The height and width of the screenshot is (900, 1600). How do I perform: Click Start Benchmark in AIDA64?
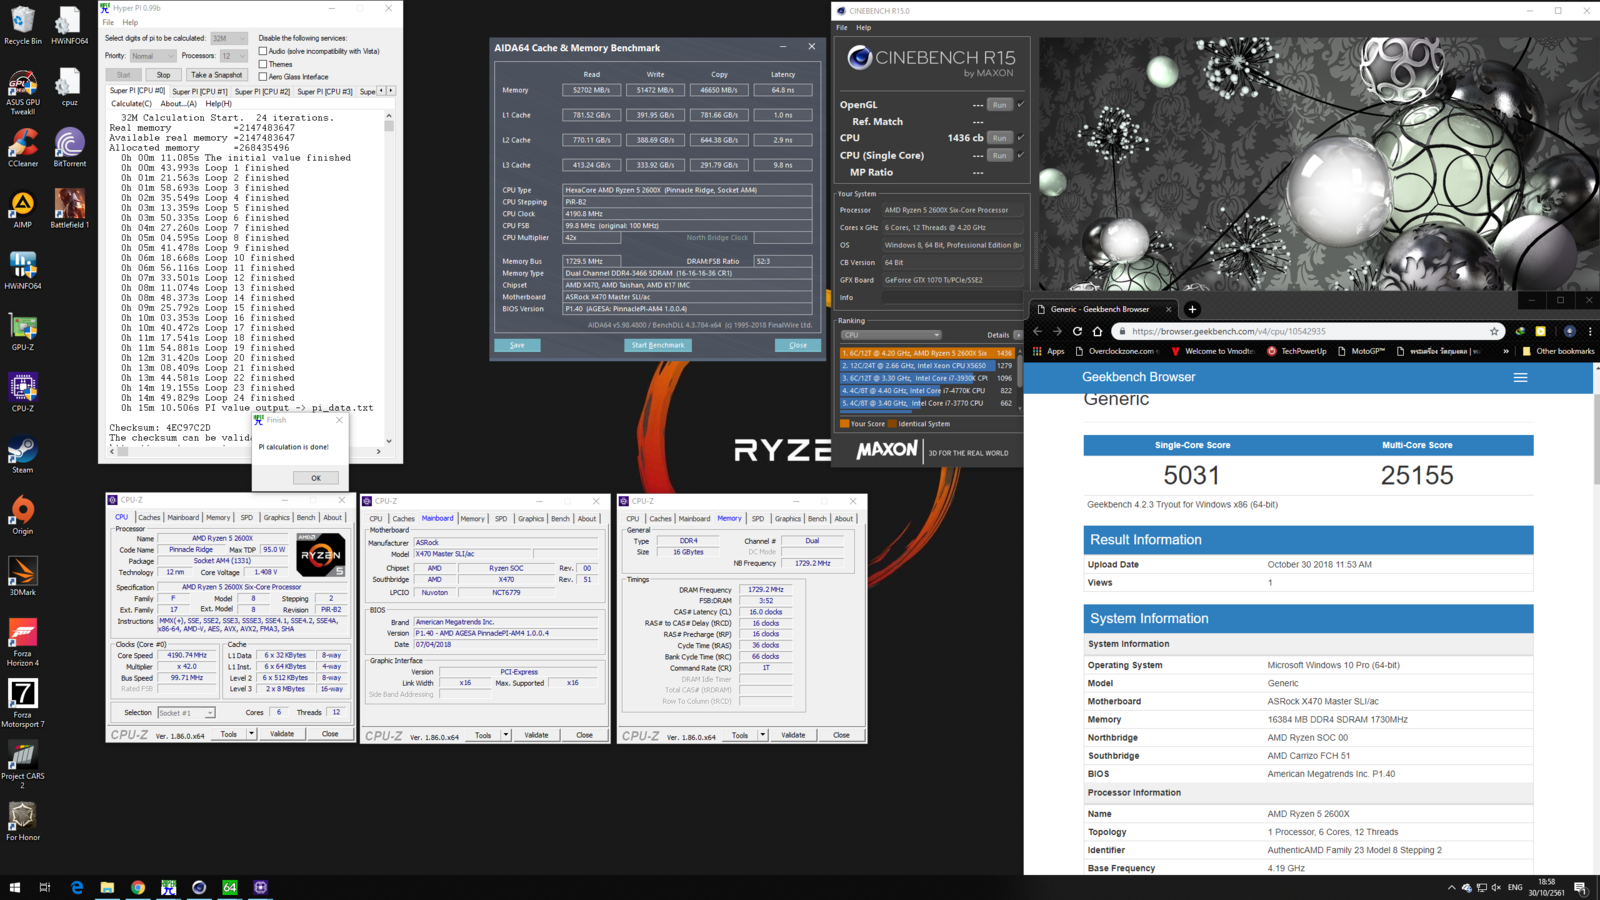(x=658, y=345)
